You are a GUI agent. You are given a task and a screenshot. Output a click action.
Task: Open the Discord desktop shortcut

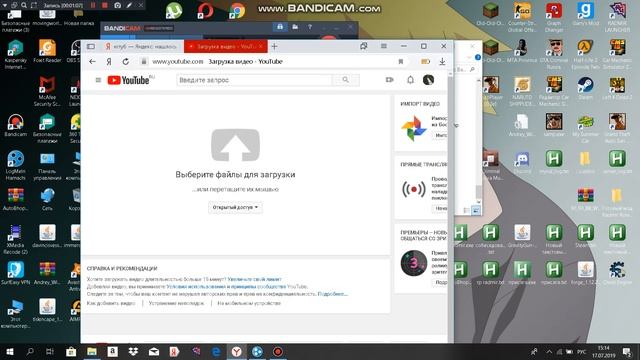[522, 162]
